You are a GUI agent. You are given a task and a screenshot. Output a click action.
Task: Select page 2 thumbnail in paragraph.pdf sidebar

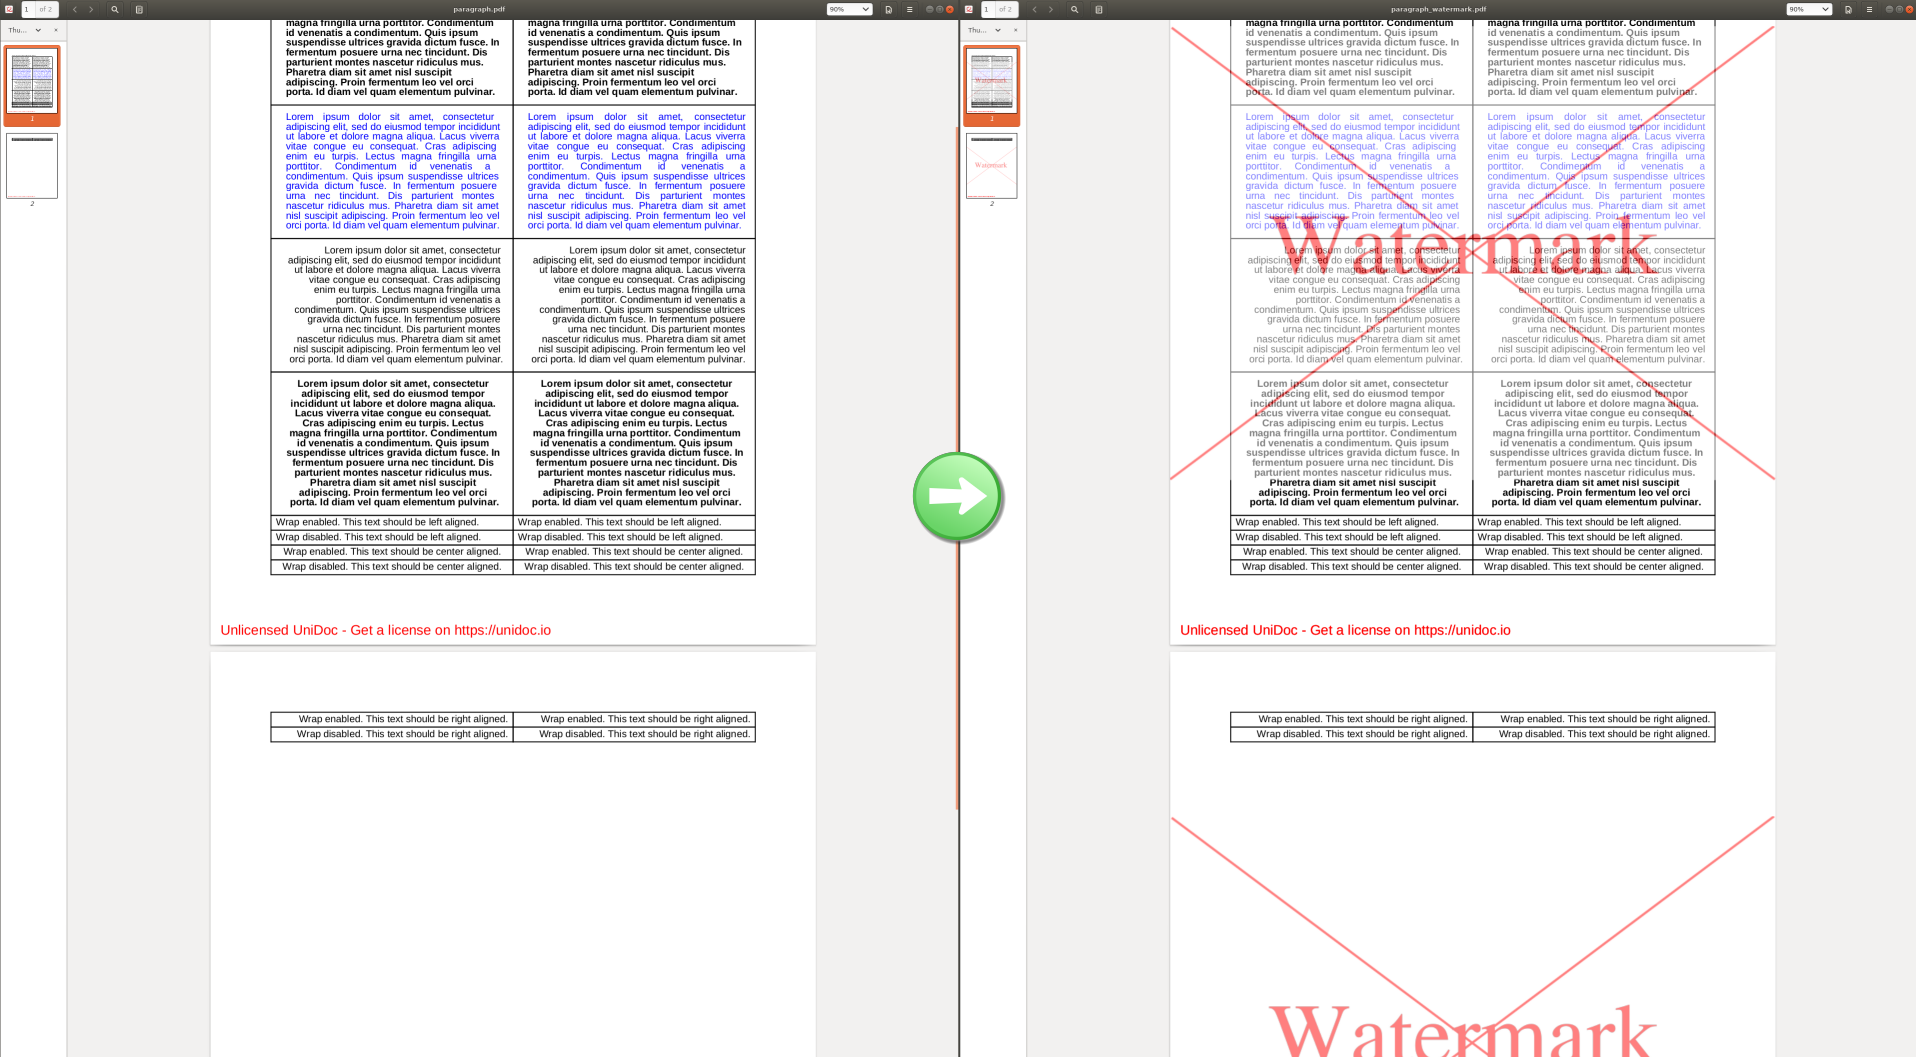[32, 168]
